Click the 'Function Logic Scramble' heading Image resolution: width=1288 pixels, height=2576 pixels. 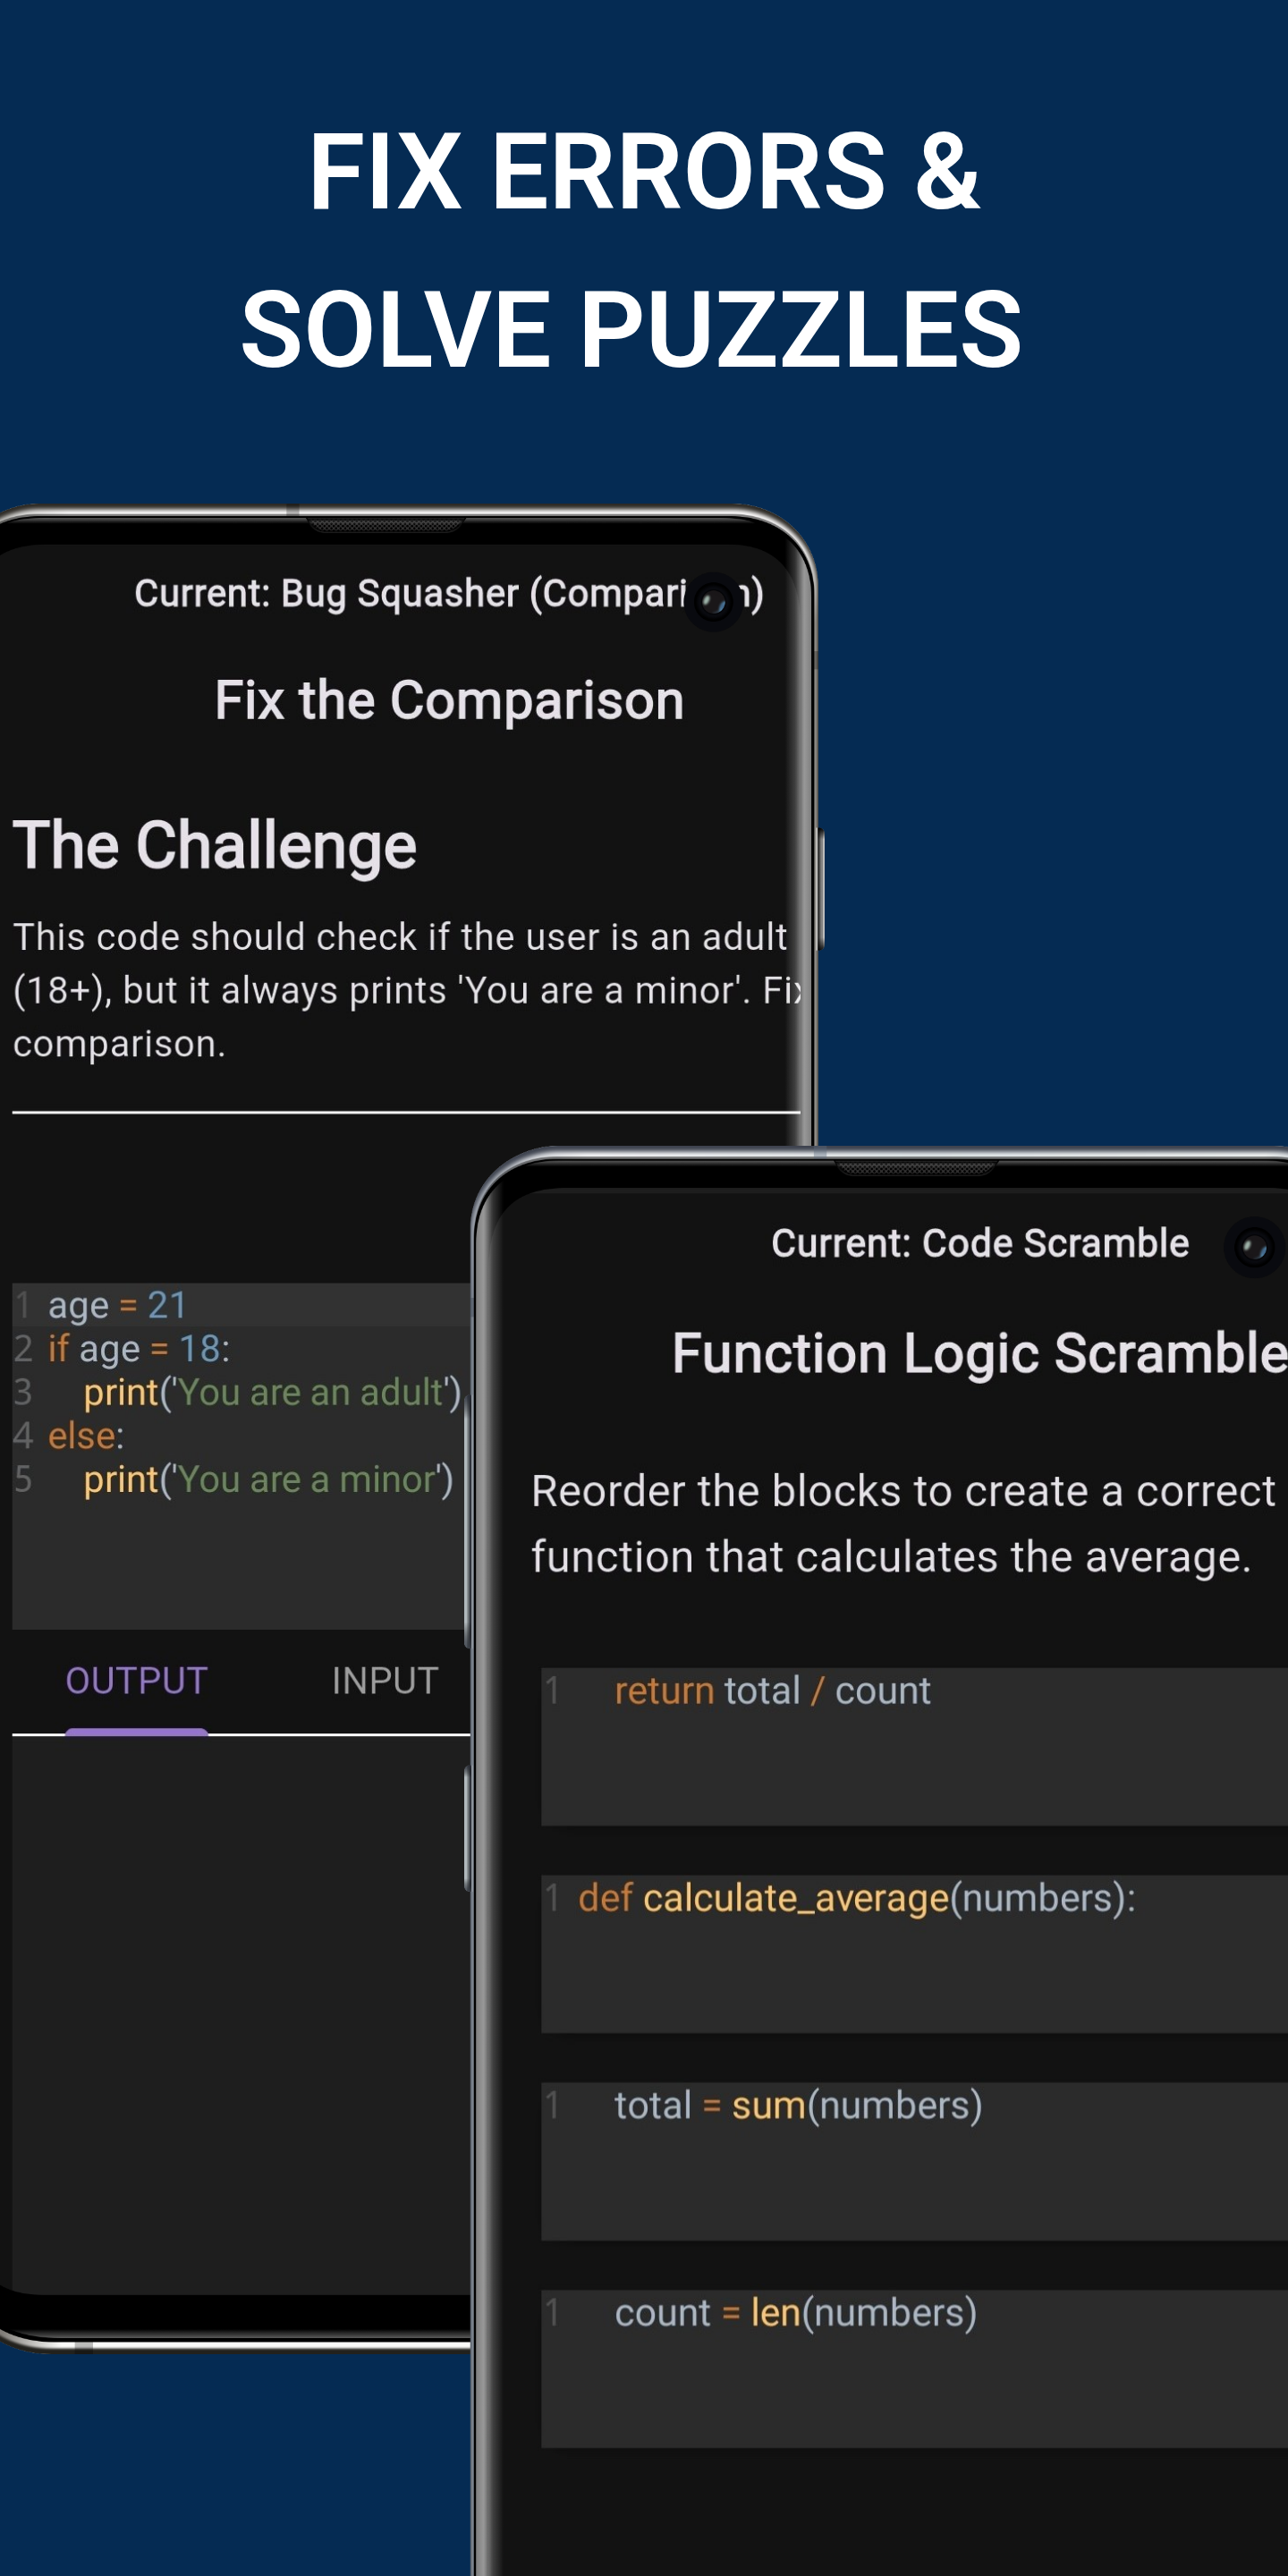[x=978, y=1353]
